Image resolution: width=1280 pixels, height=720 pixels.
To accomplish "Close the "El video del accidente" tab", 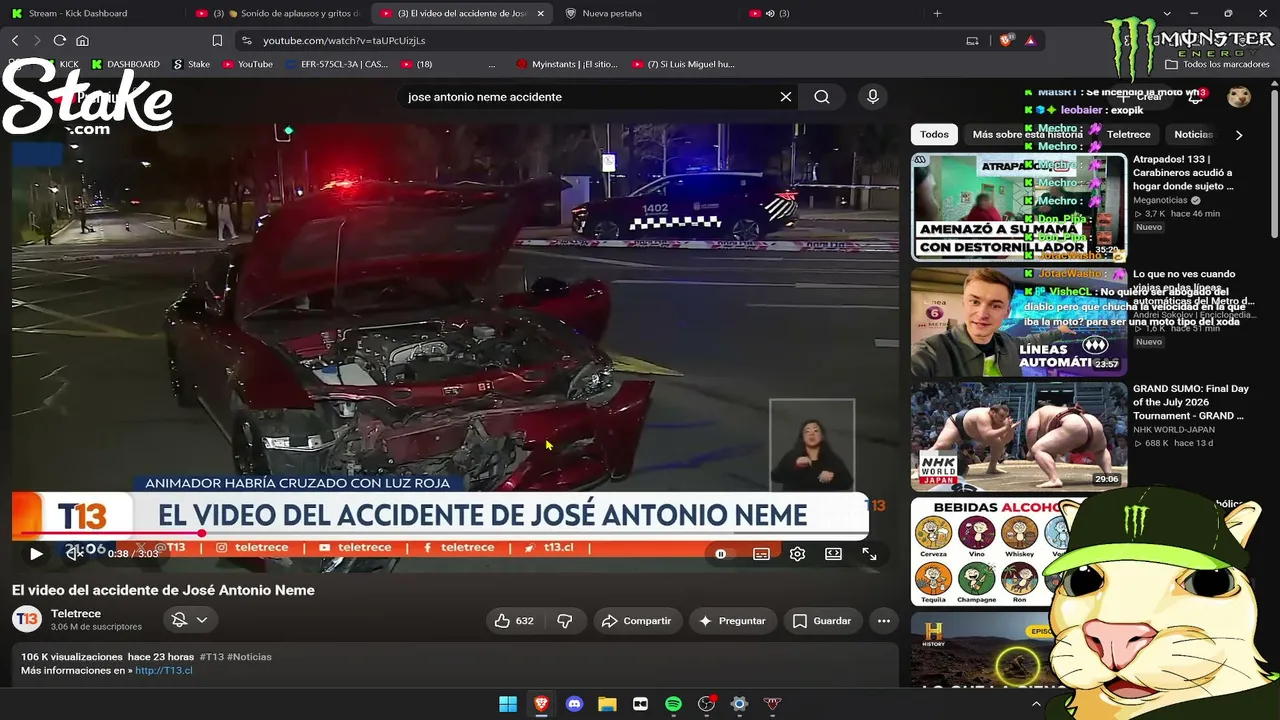I will [x=541, y=13].
